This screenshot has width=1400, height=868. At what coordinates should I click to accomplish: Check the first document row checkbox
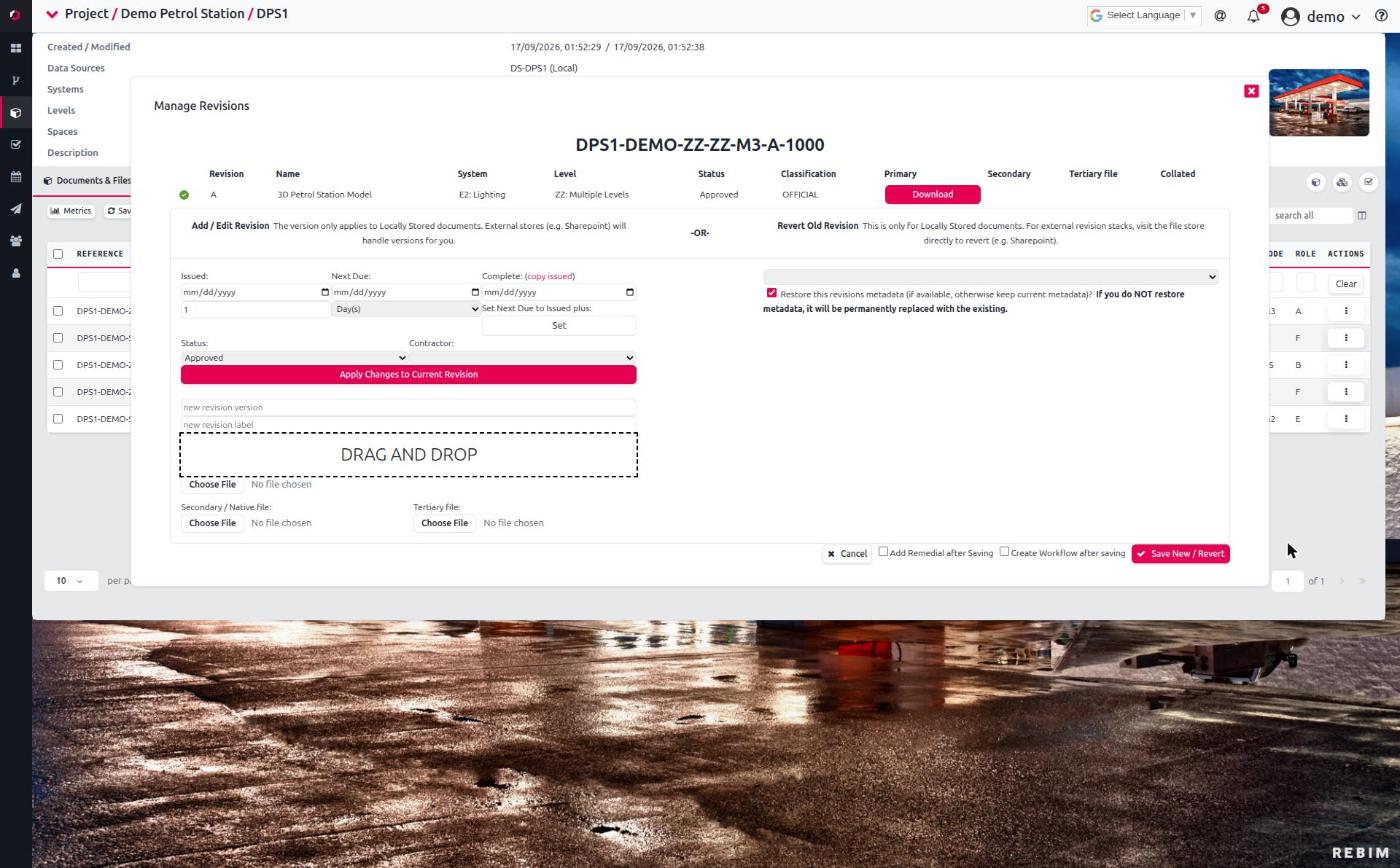[x=58, y=311]
